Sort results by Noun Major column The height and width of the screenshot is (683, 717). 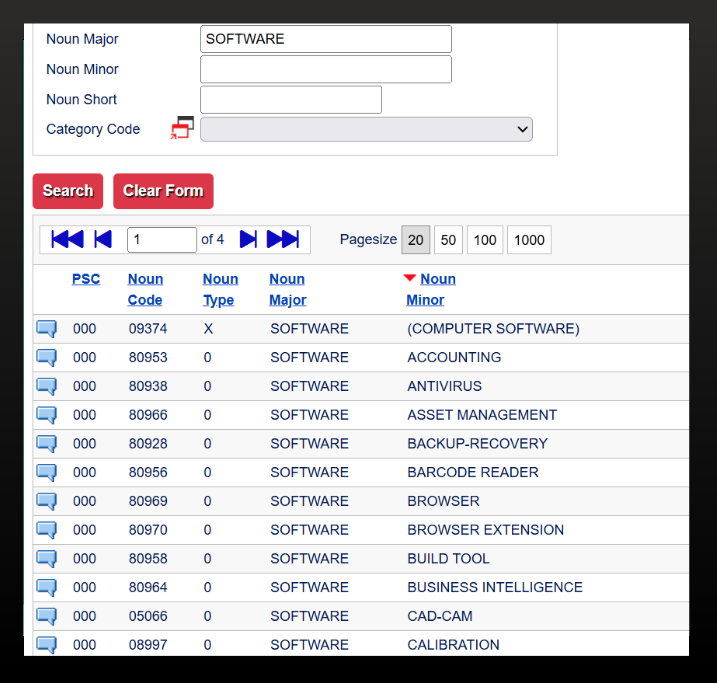[x=288, y=289]
